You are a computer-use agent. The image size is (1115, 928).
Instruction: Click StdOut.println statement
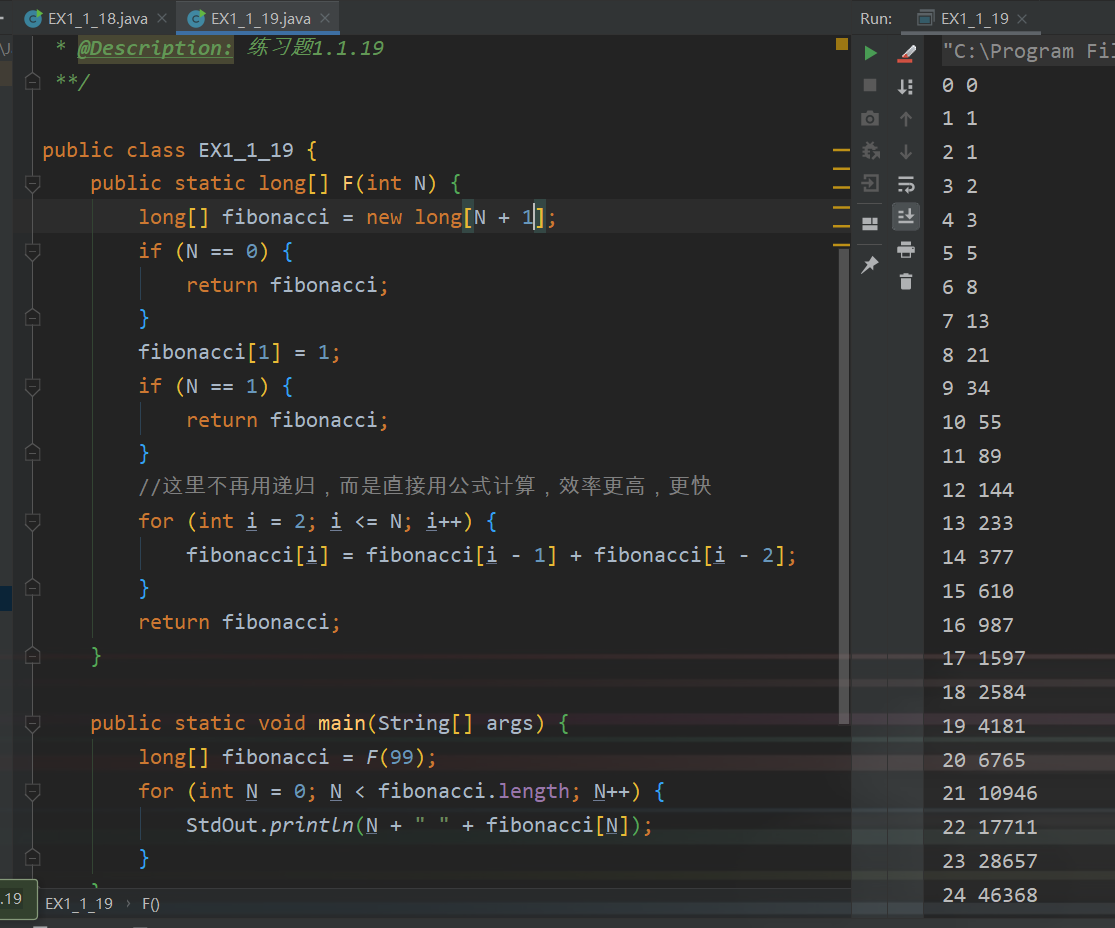coord(419,825)
